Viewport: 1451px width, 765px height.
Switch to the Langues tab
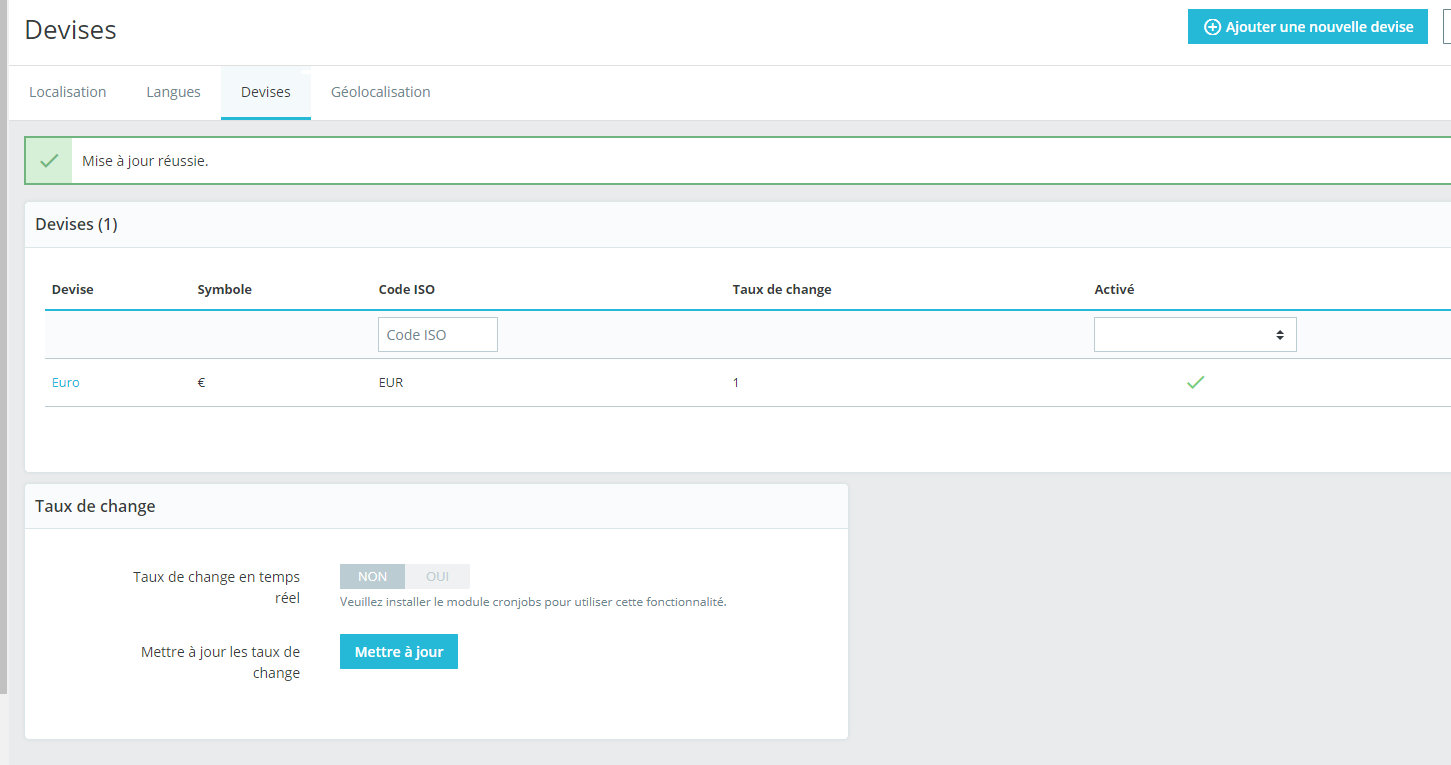click(173, 92)
